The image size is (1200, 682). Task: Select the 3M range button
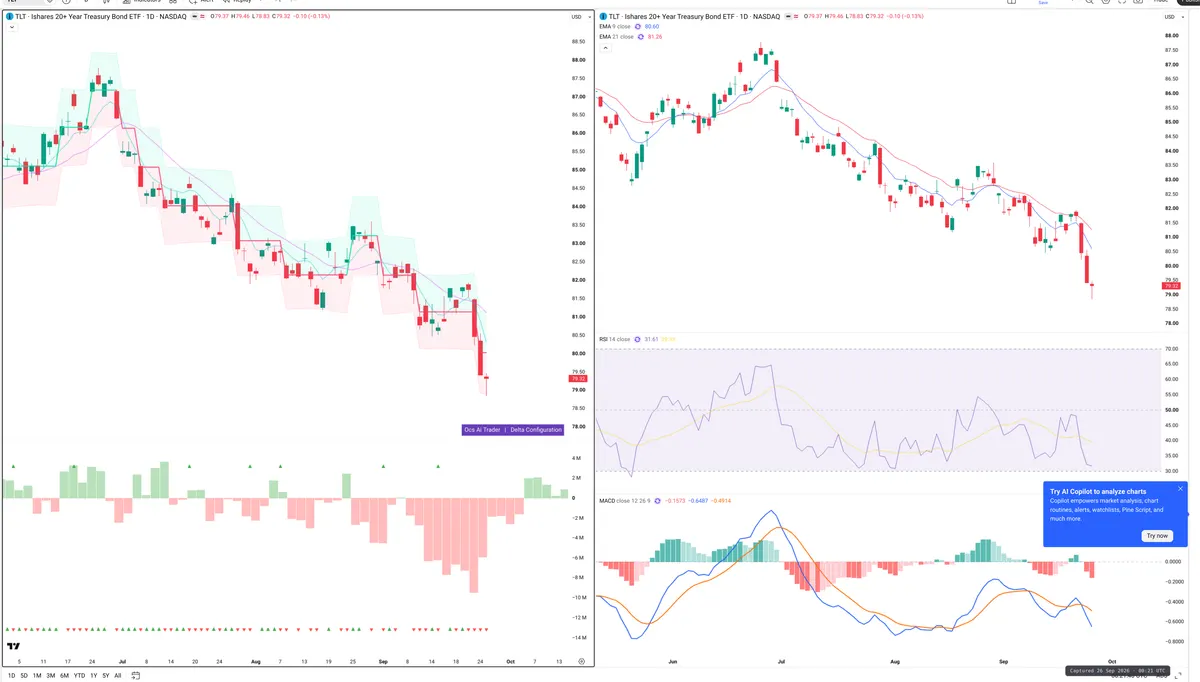pos(51,675)
